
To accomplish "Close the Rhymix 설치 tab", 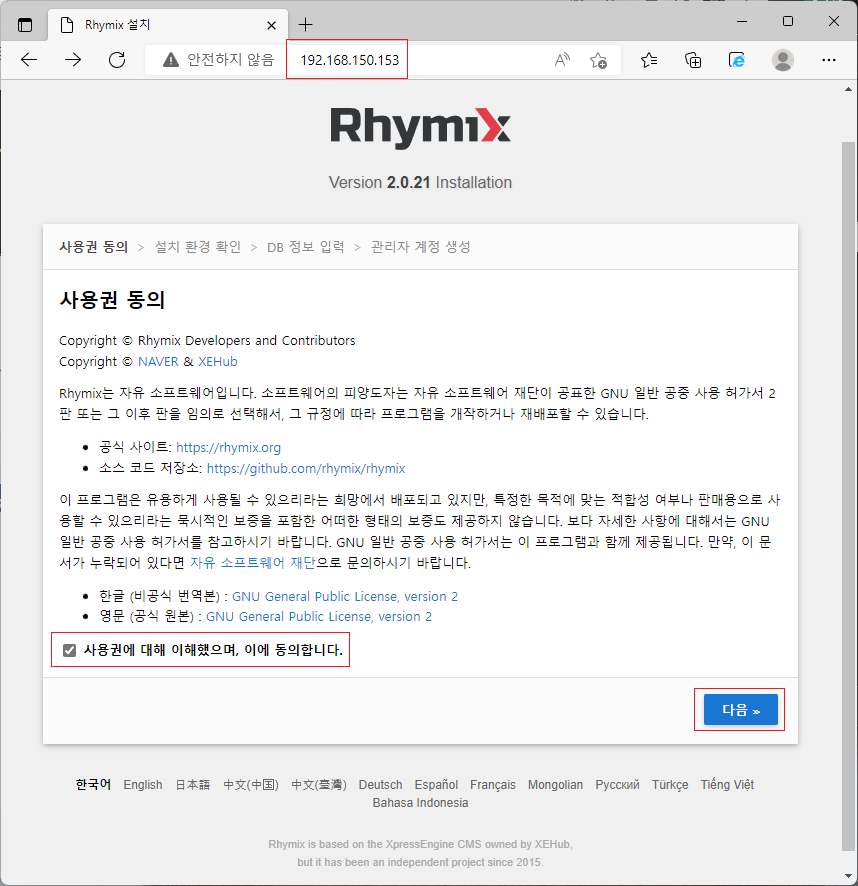I will [271, 25].
